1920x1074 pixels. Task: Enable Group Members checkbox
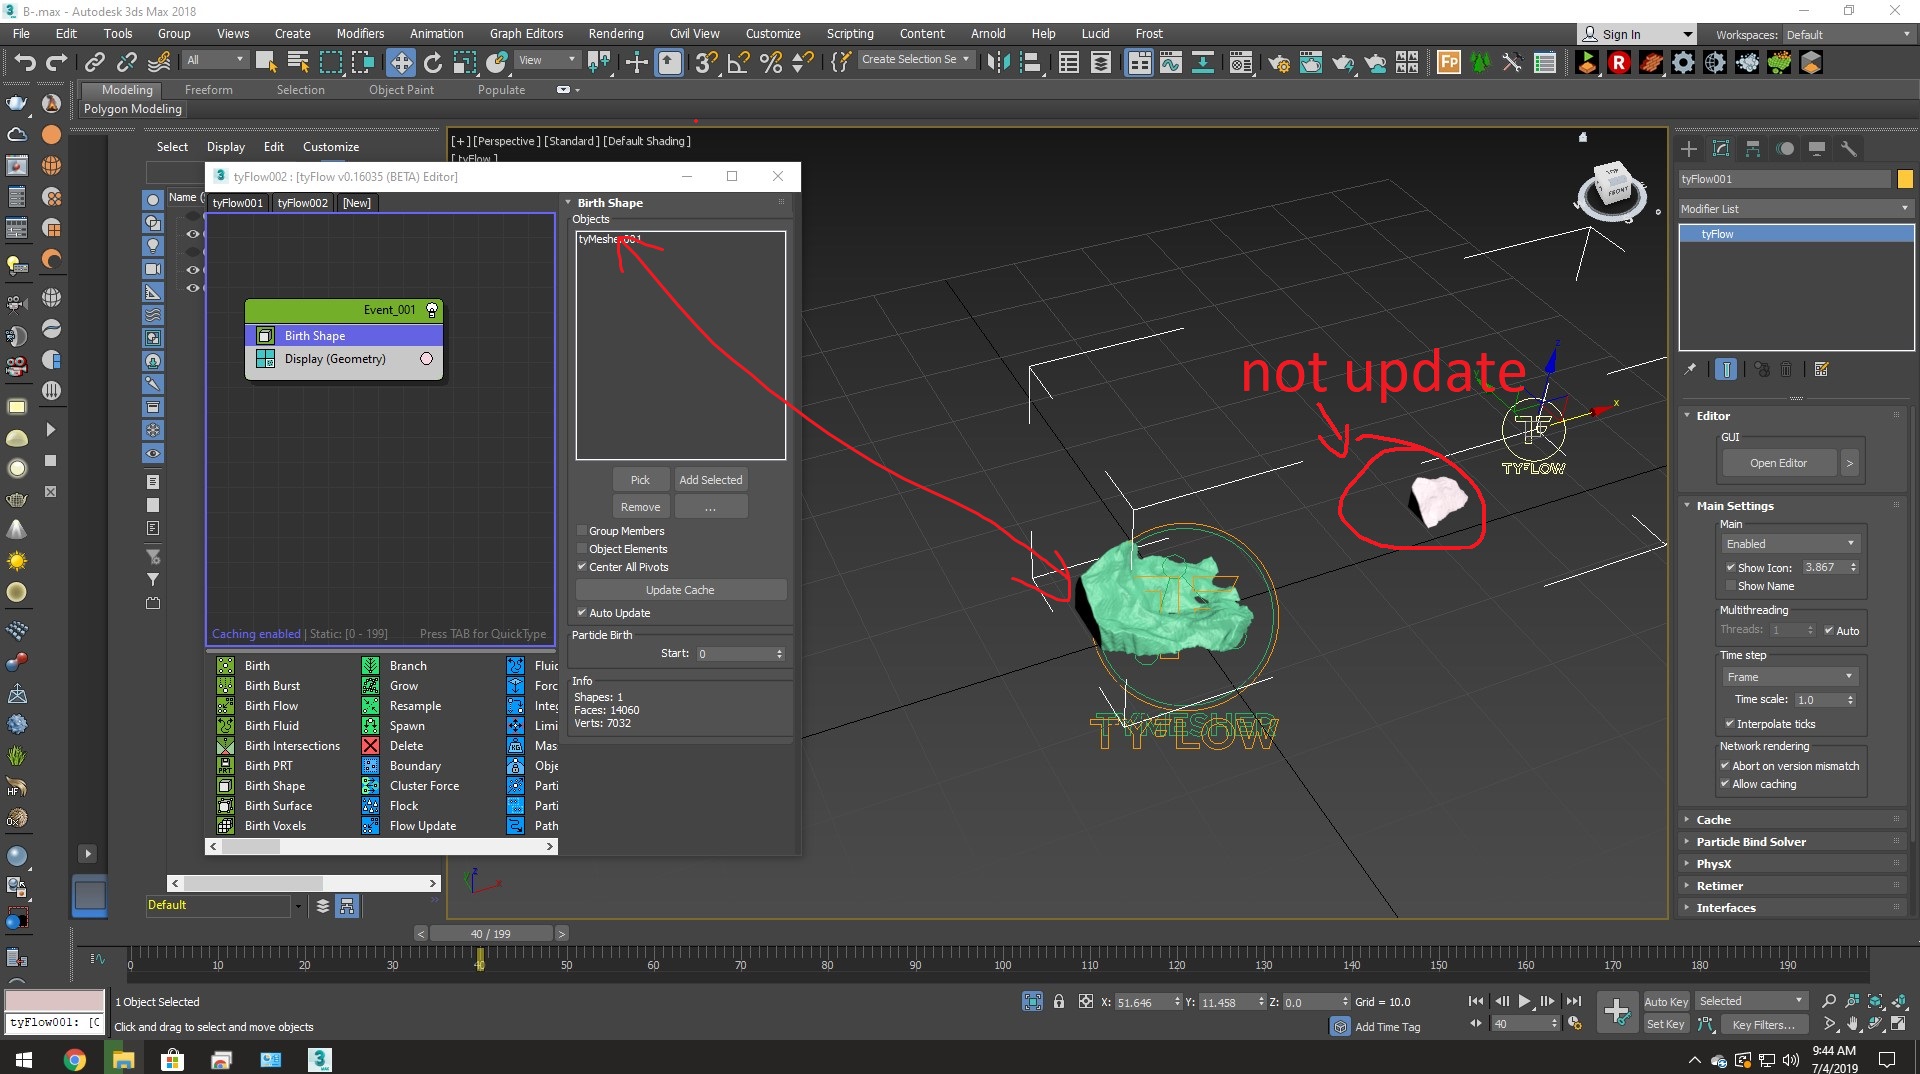click(582, 531)
